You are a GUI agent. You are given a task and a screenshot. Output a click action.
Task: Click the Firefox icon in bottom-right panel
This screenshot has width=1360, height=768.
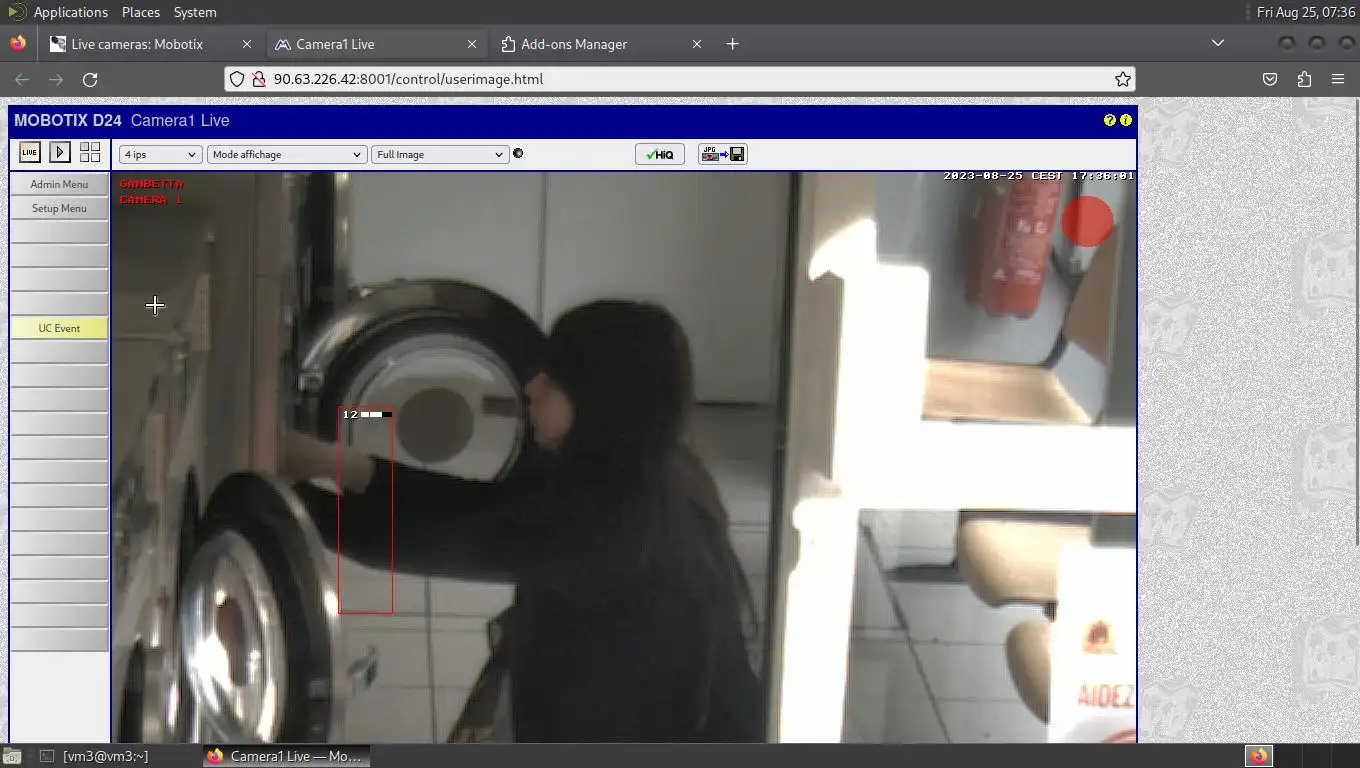coord(1259,756)
